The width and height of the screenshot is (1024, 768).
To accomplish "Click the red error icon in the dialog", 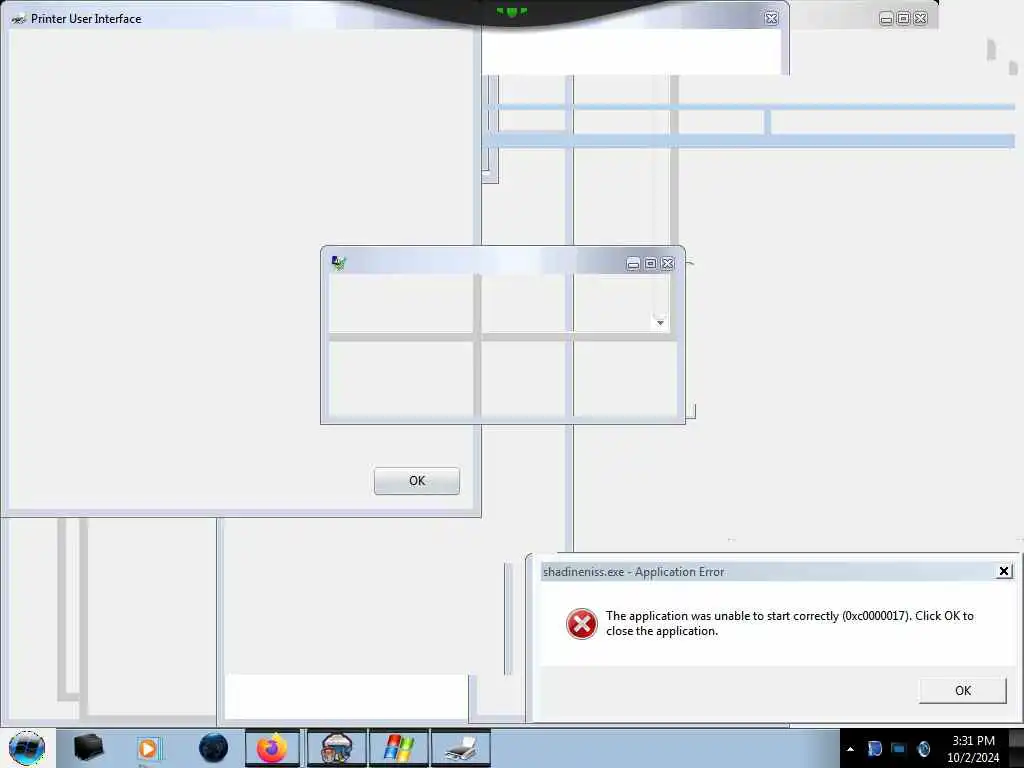I will point(581,624).
